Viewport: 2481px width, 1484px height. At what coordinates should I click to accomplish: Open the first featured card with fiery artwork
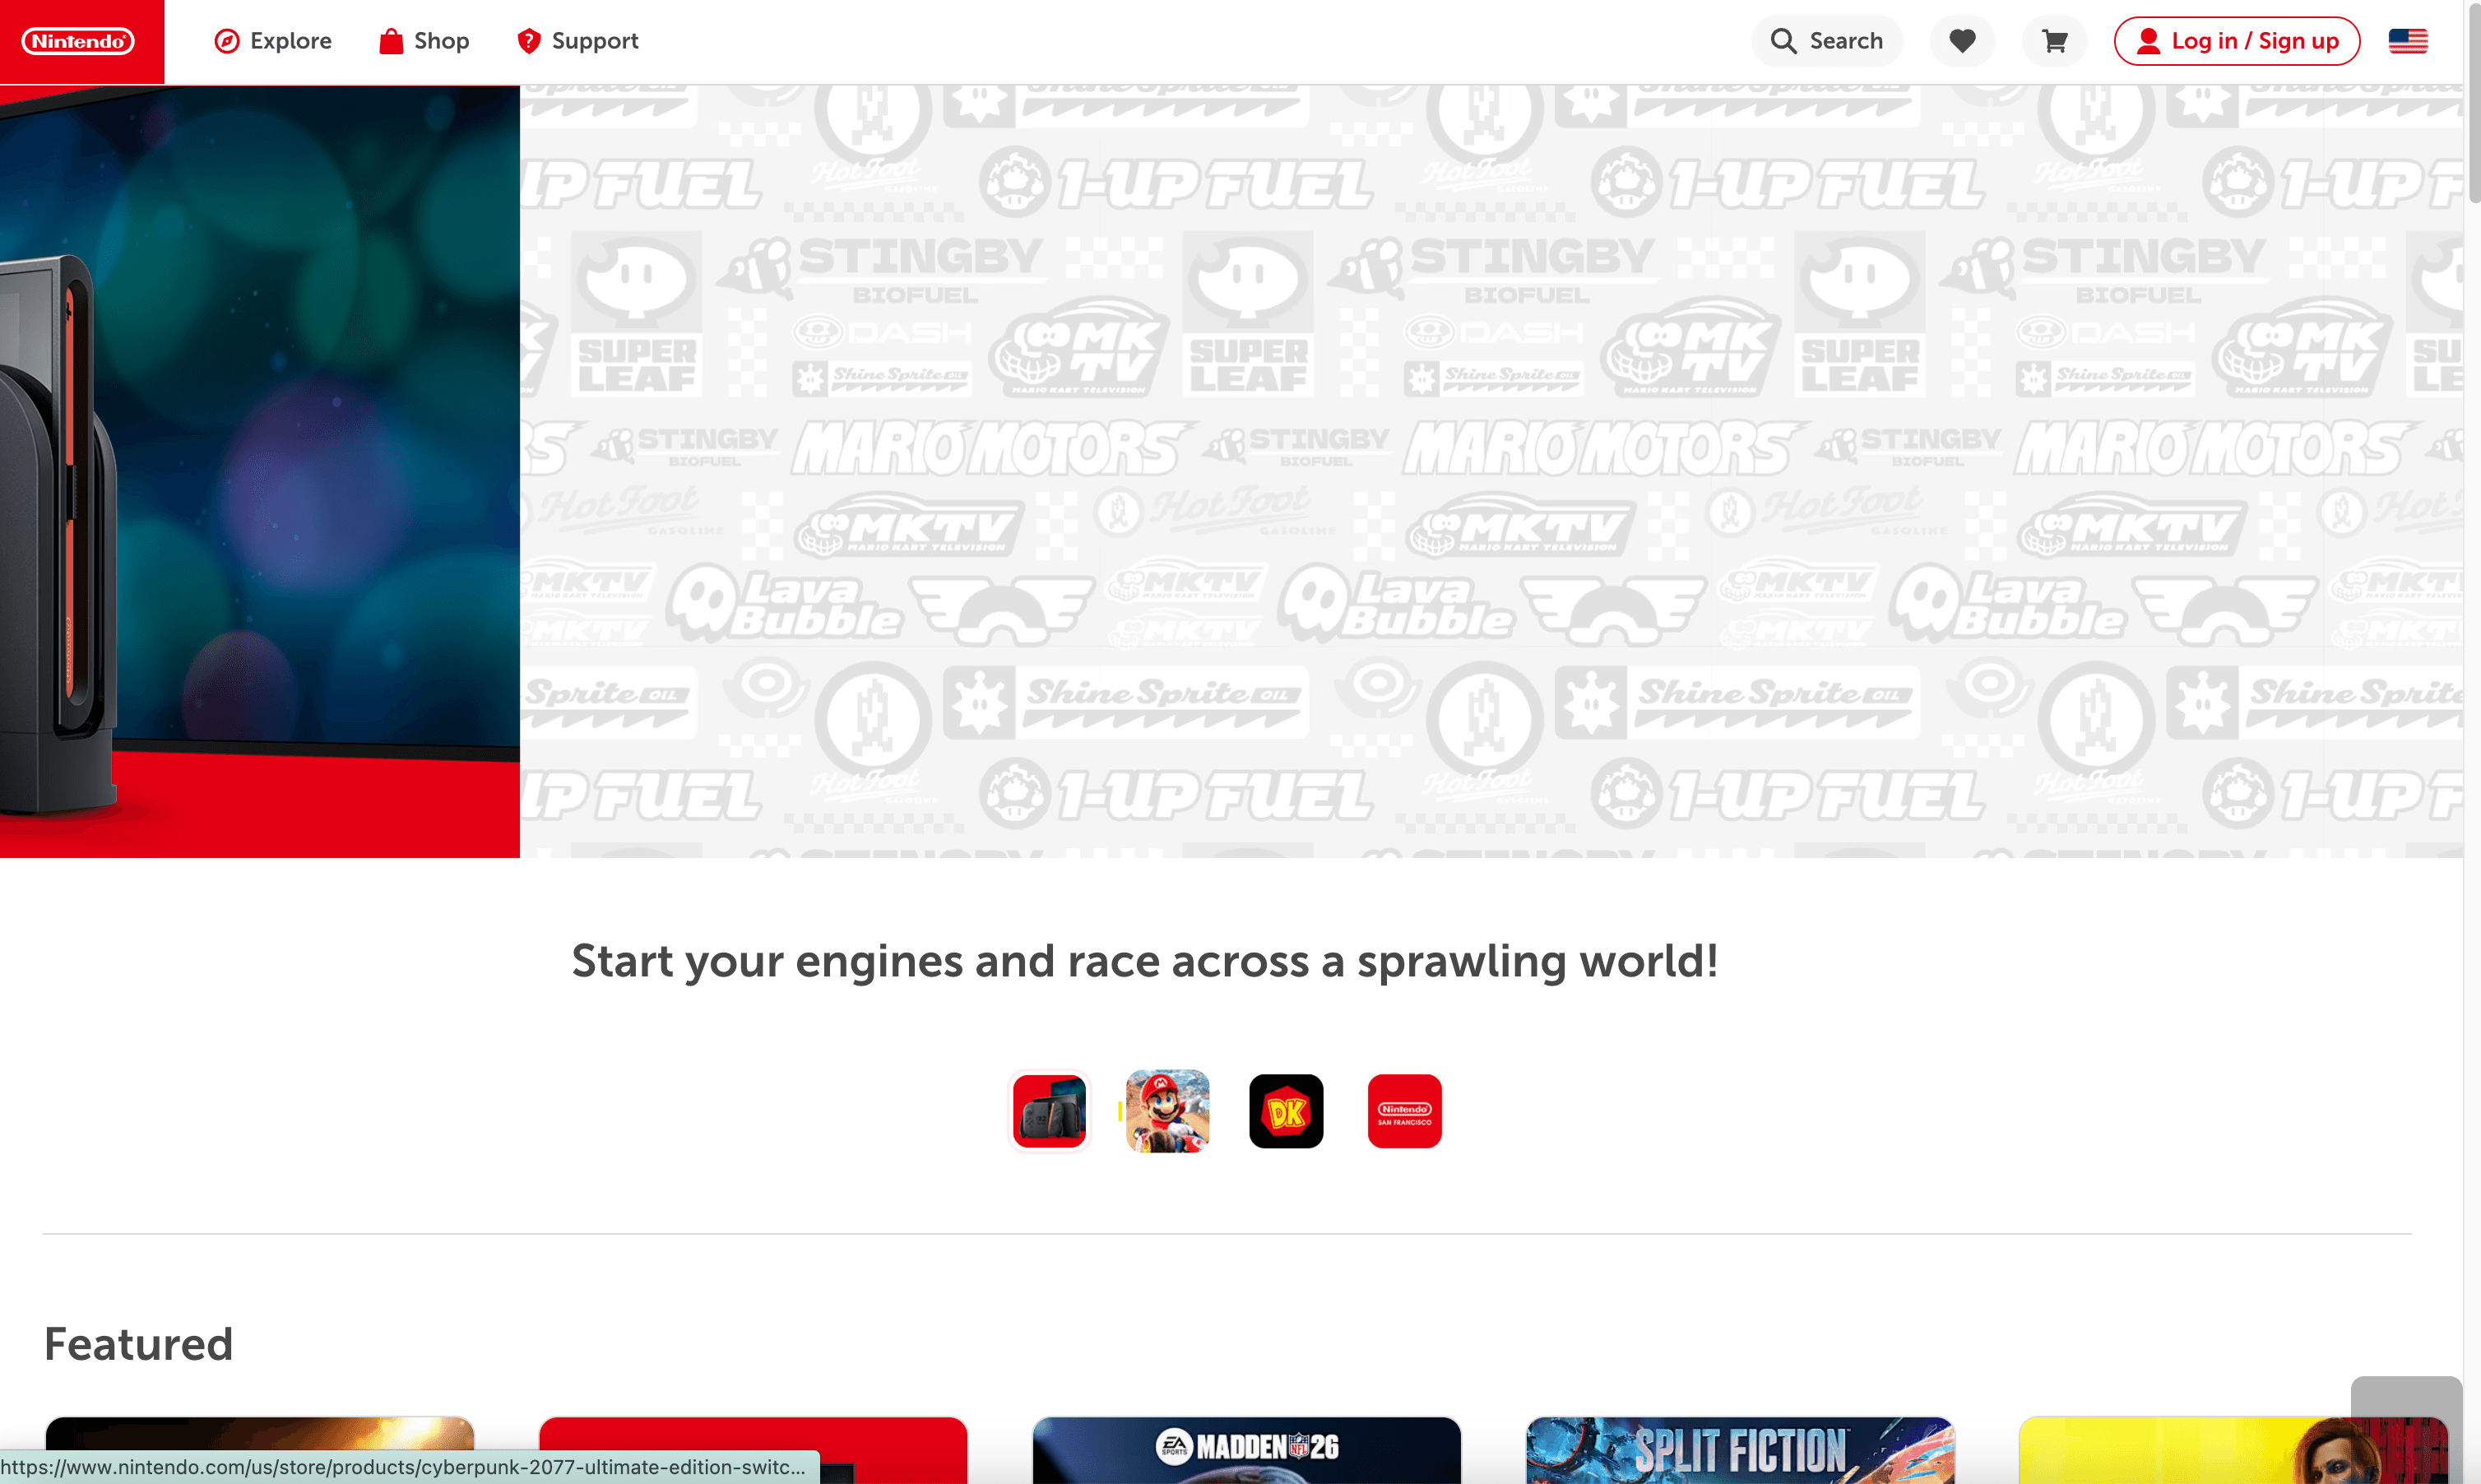tap(259, 1432)
